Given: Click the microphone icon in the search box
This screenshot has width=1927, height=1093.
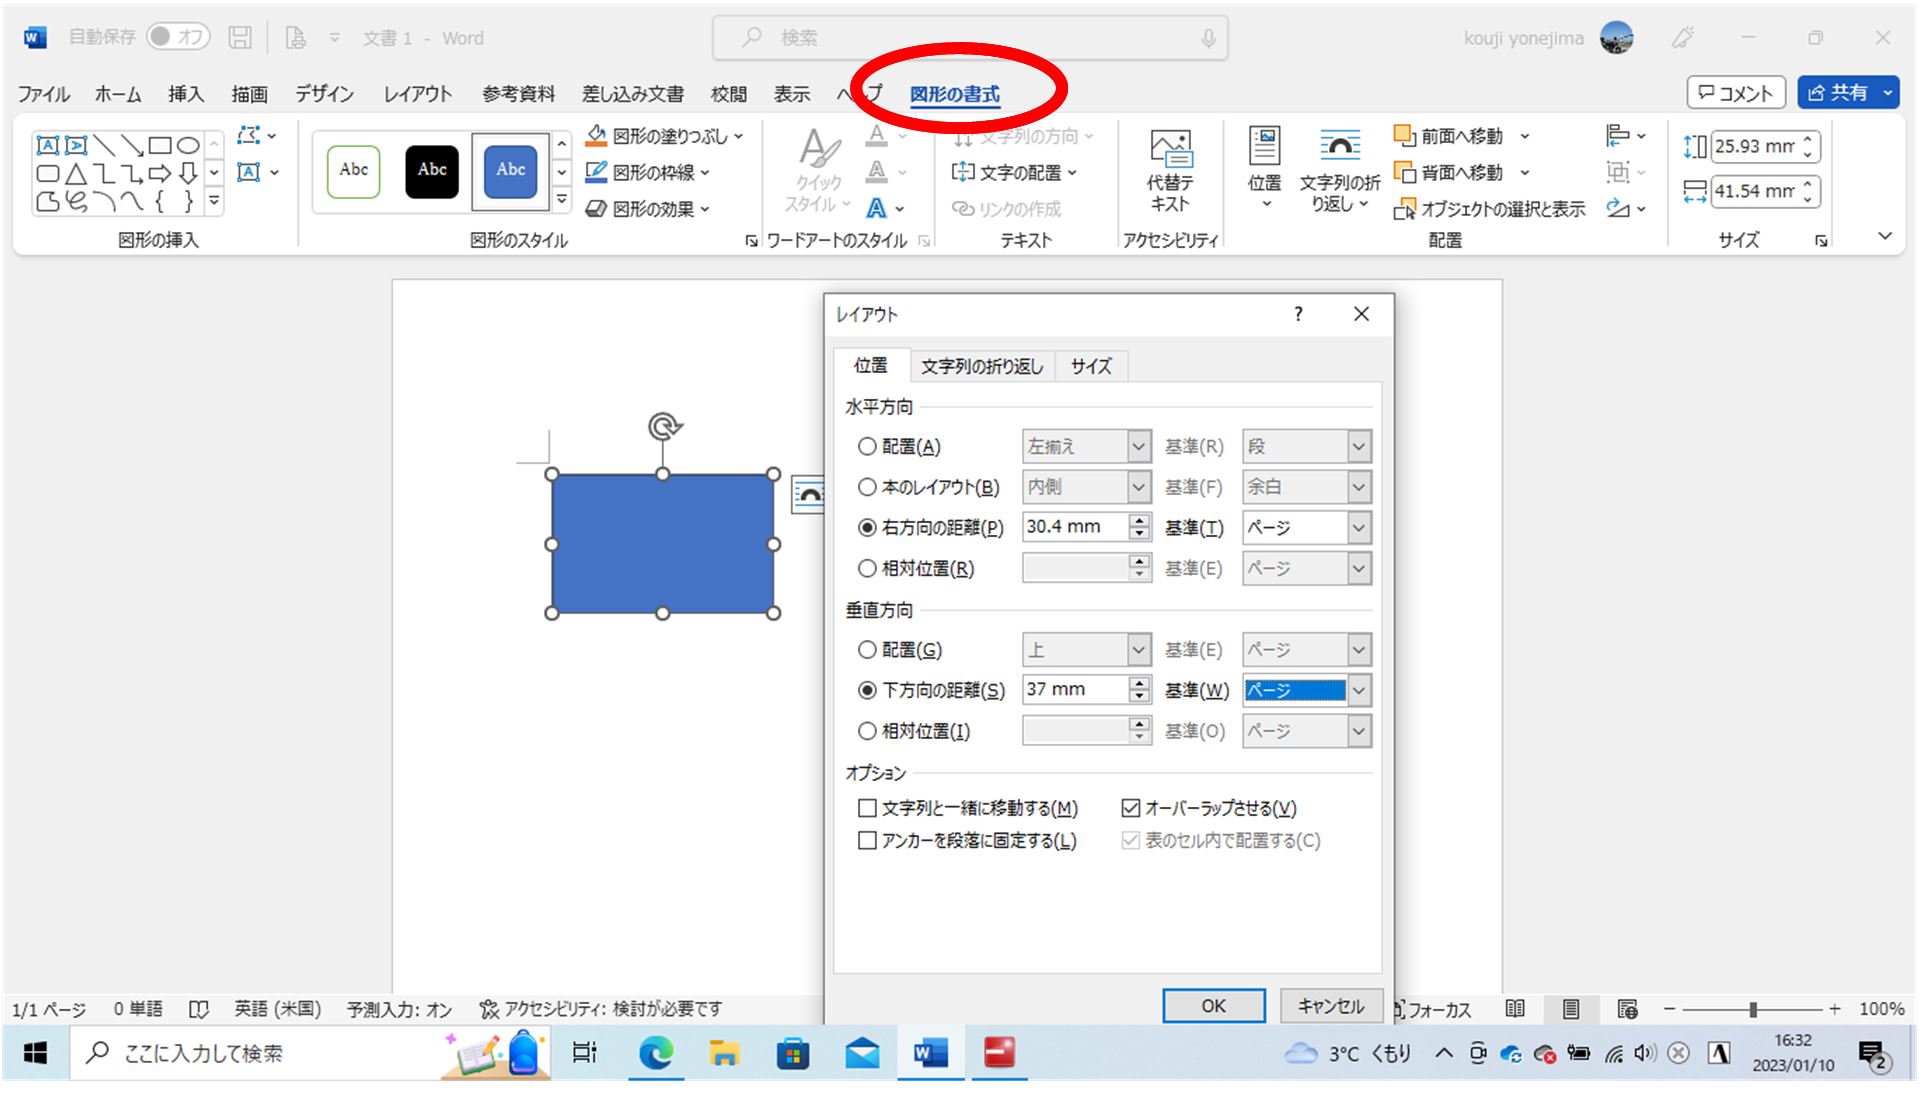Looking at the screenshot, I should pyautogui.click(x=1208, y=38).
